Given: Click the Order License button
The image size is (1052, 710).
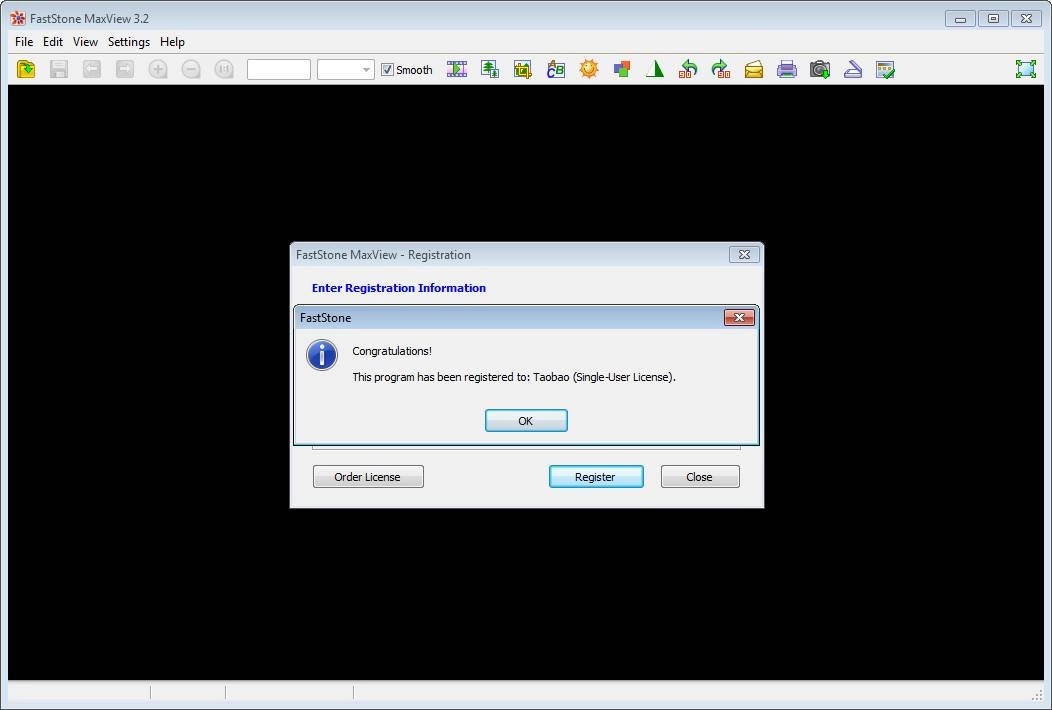Looking at the screenshot, I should point(368,476).
